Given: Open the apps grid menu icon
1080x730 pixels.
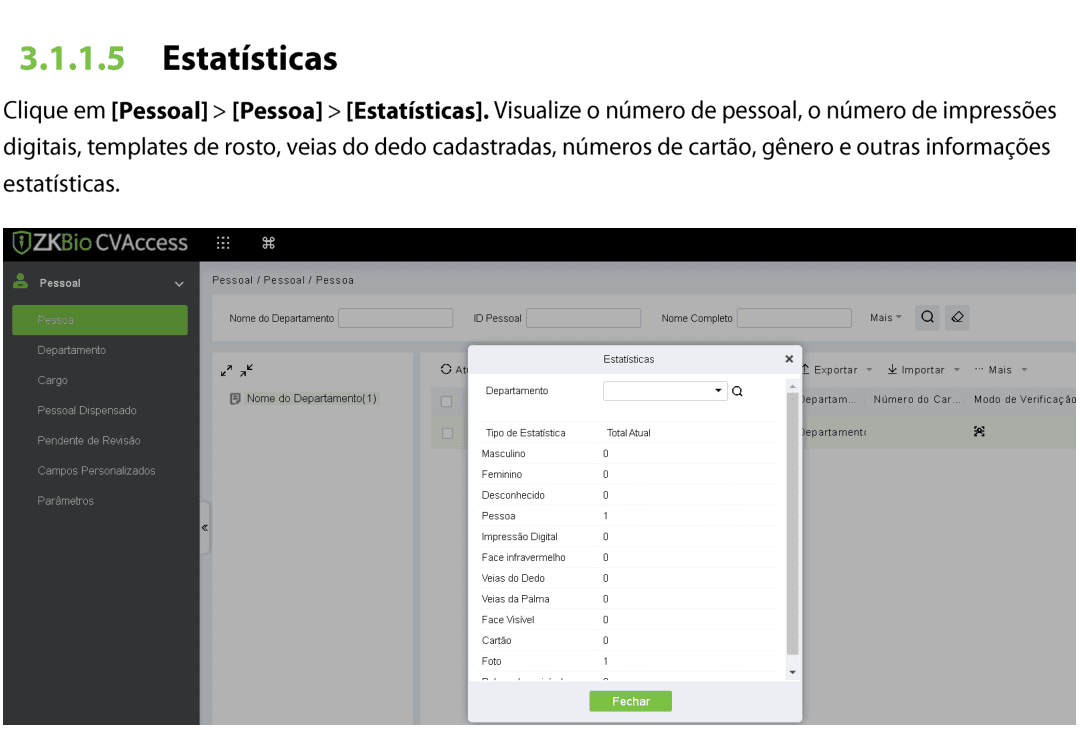Looking at the screenshot, I should [x=222, y=243].
